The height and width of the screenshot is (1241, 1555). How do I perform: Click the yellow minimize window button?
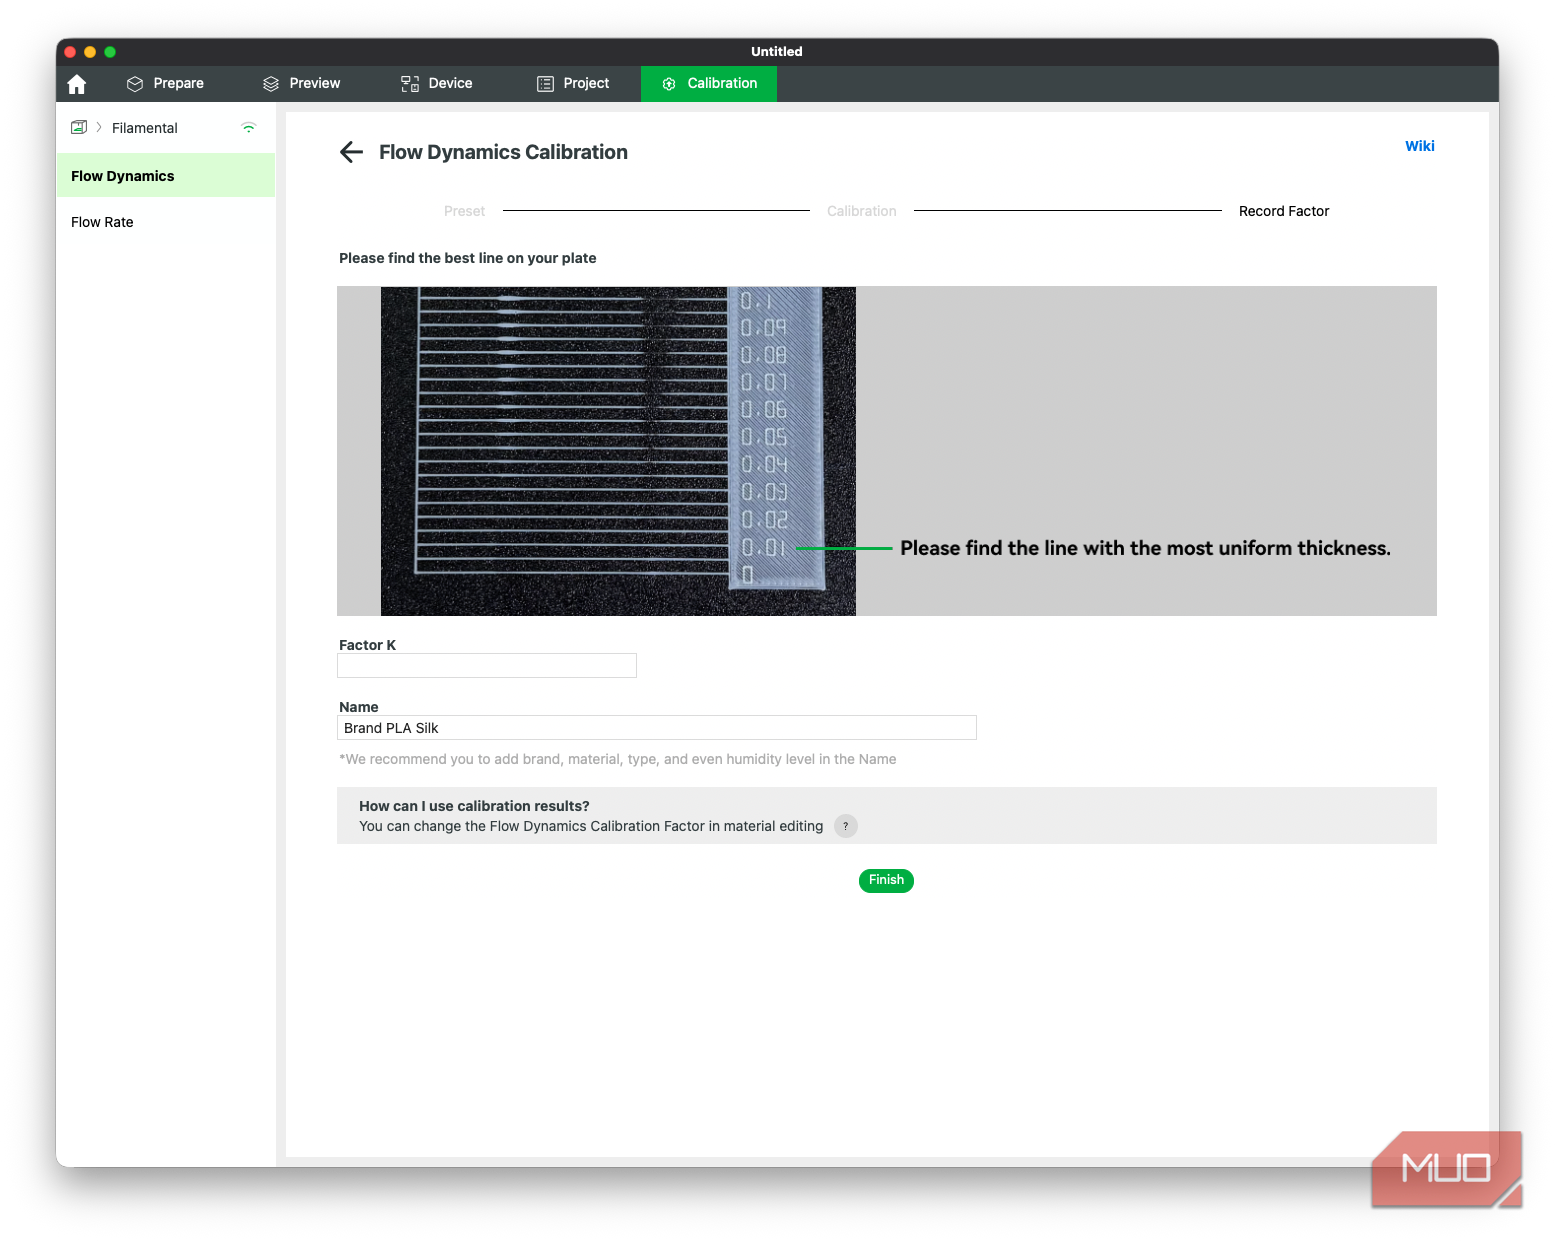90,52
